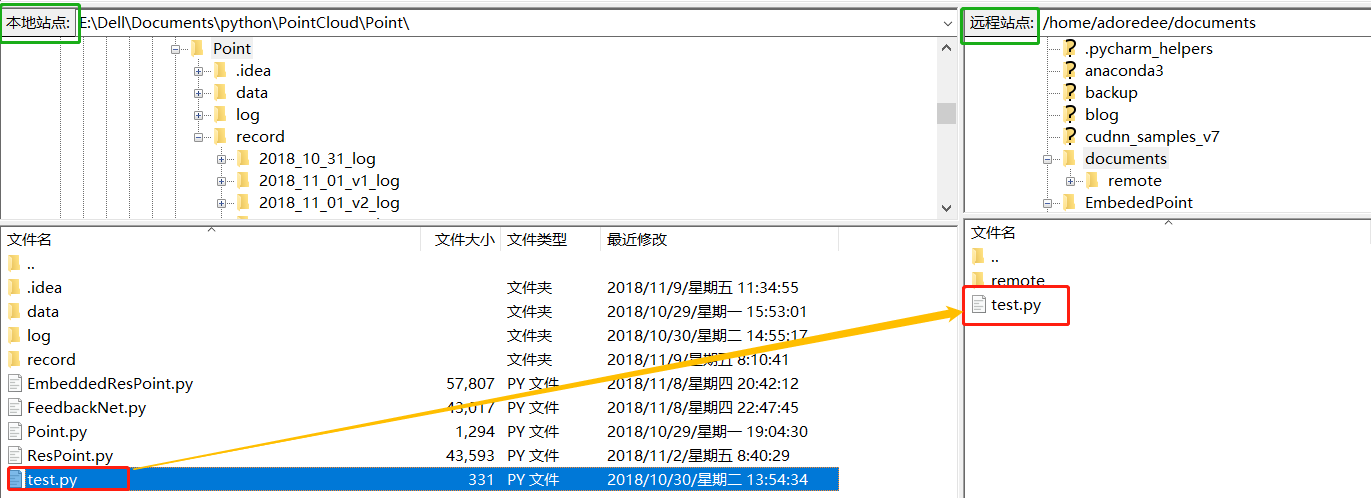This screenshot has width=1371, height=498.
Task: Click the parent directory icon in remote list
Action: (x=978, y=256)
